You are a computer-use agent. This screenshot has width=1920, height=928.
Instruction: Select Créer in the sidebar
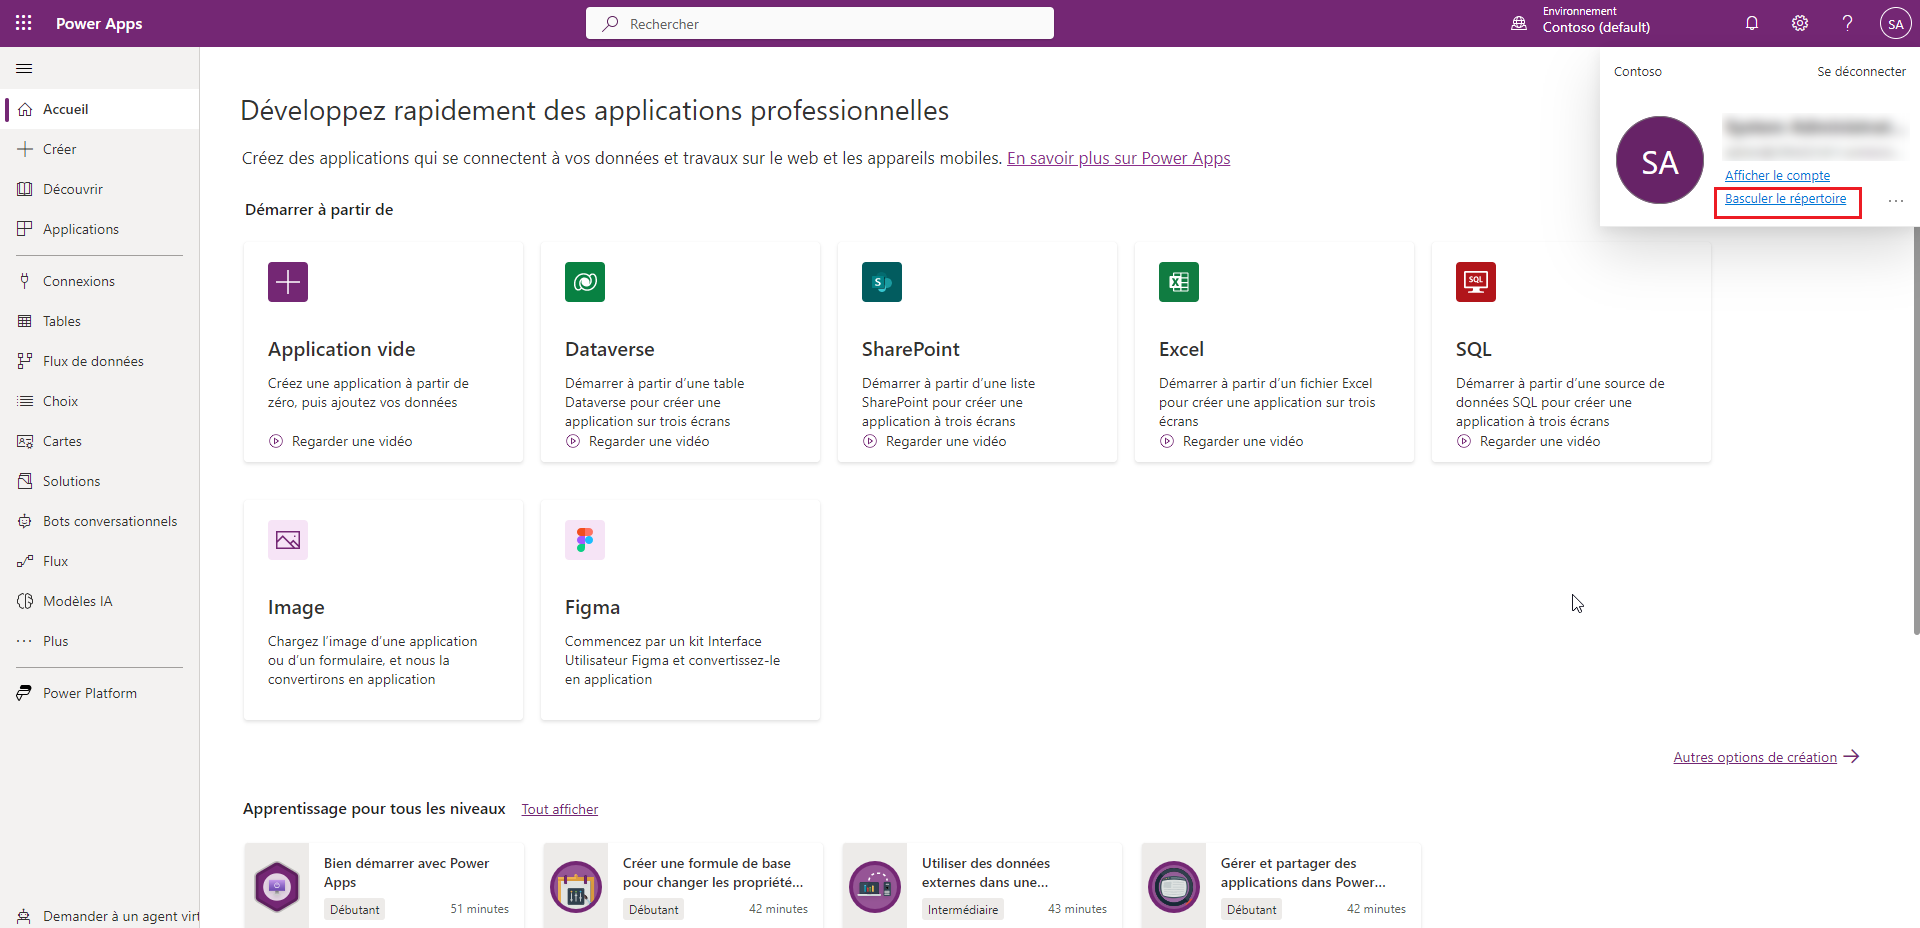(100, 149)
